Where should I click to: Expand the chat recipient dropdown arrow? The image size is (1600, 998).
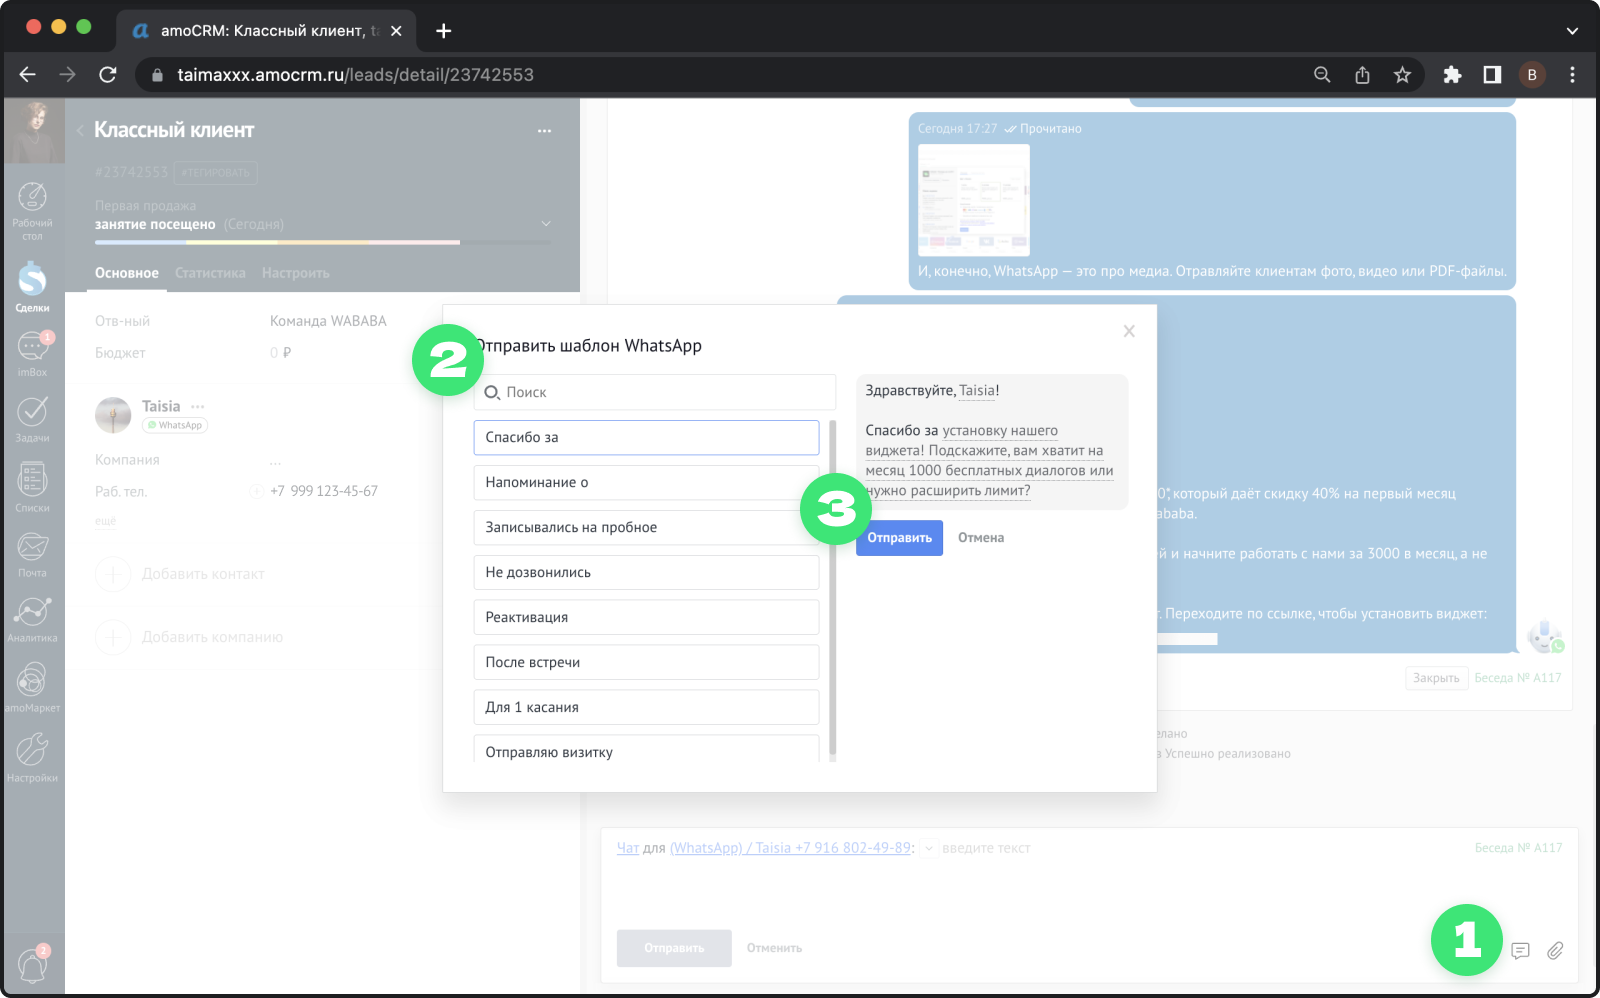coord(928,848)
